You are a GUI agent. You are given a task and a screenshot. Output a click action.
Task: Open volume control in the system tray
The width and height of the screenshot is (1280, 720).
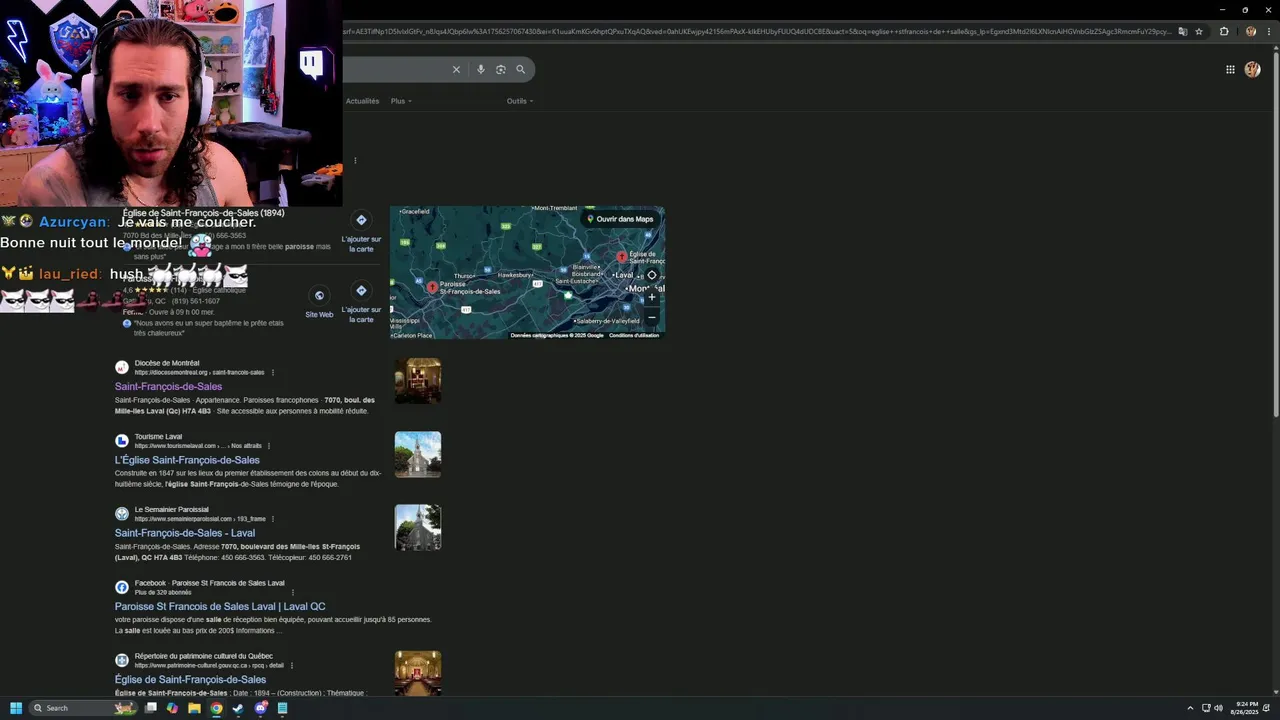[1218, 708]
